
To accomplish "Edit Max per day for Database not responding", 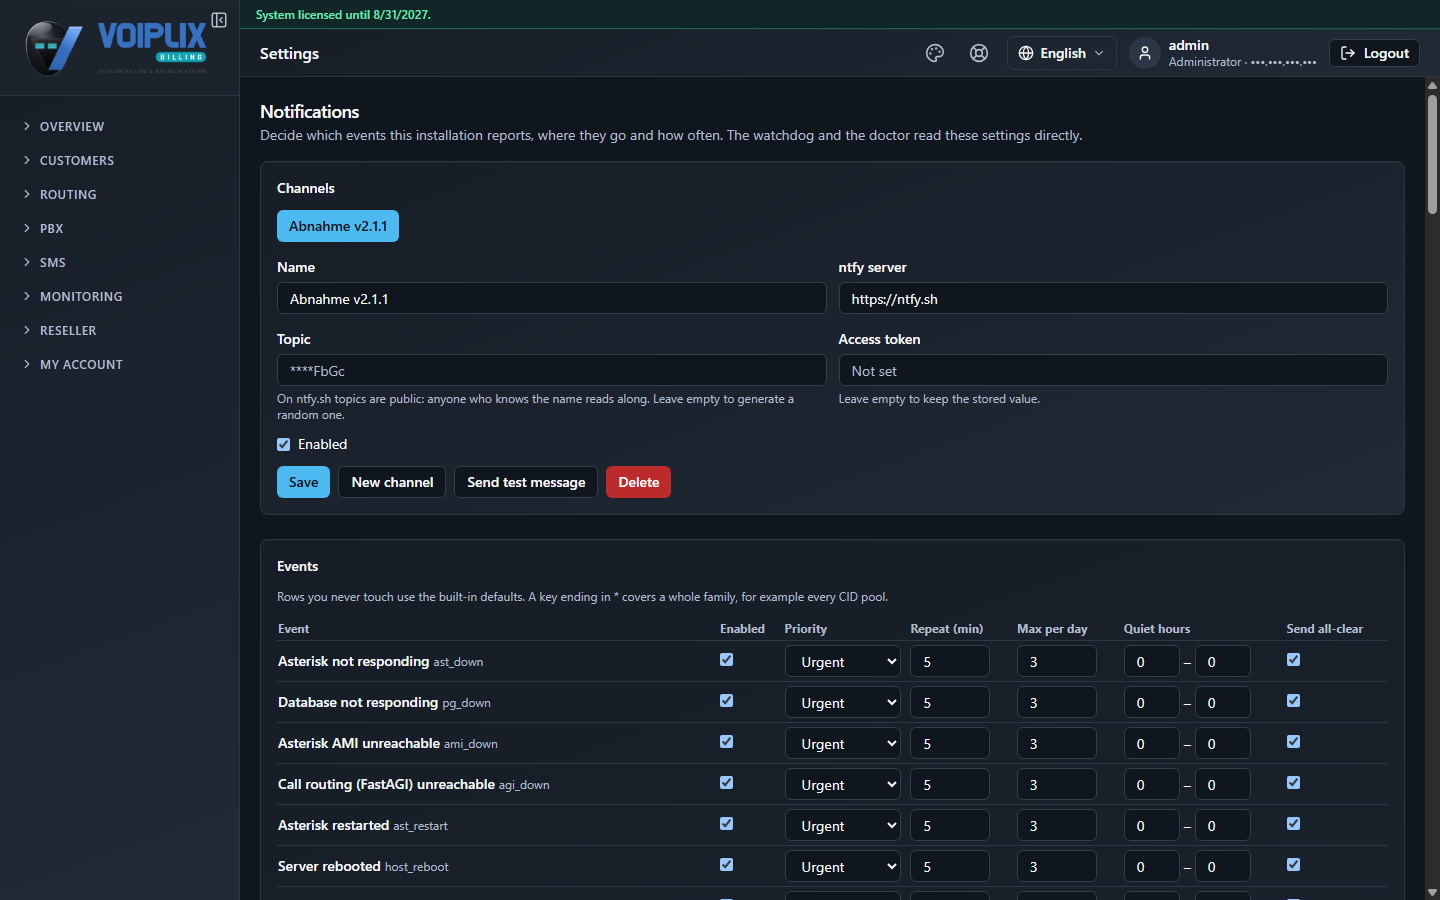I will [1057, 702].
